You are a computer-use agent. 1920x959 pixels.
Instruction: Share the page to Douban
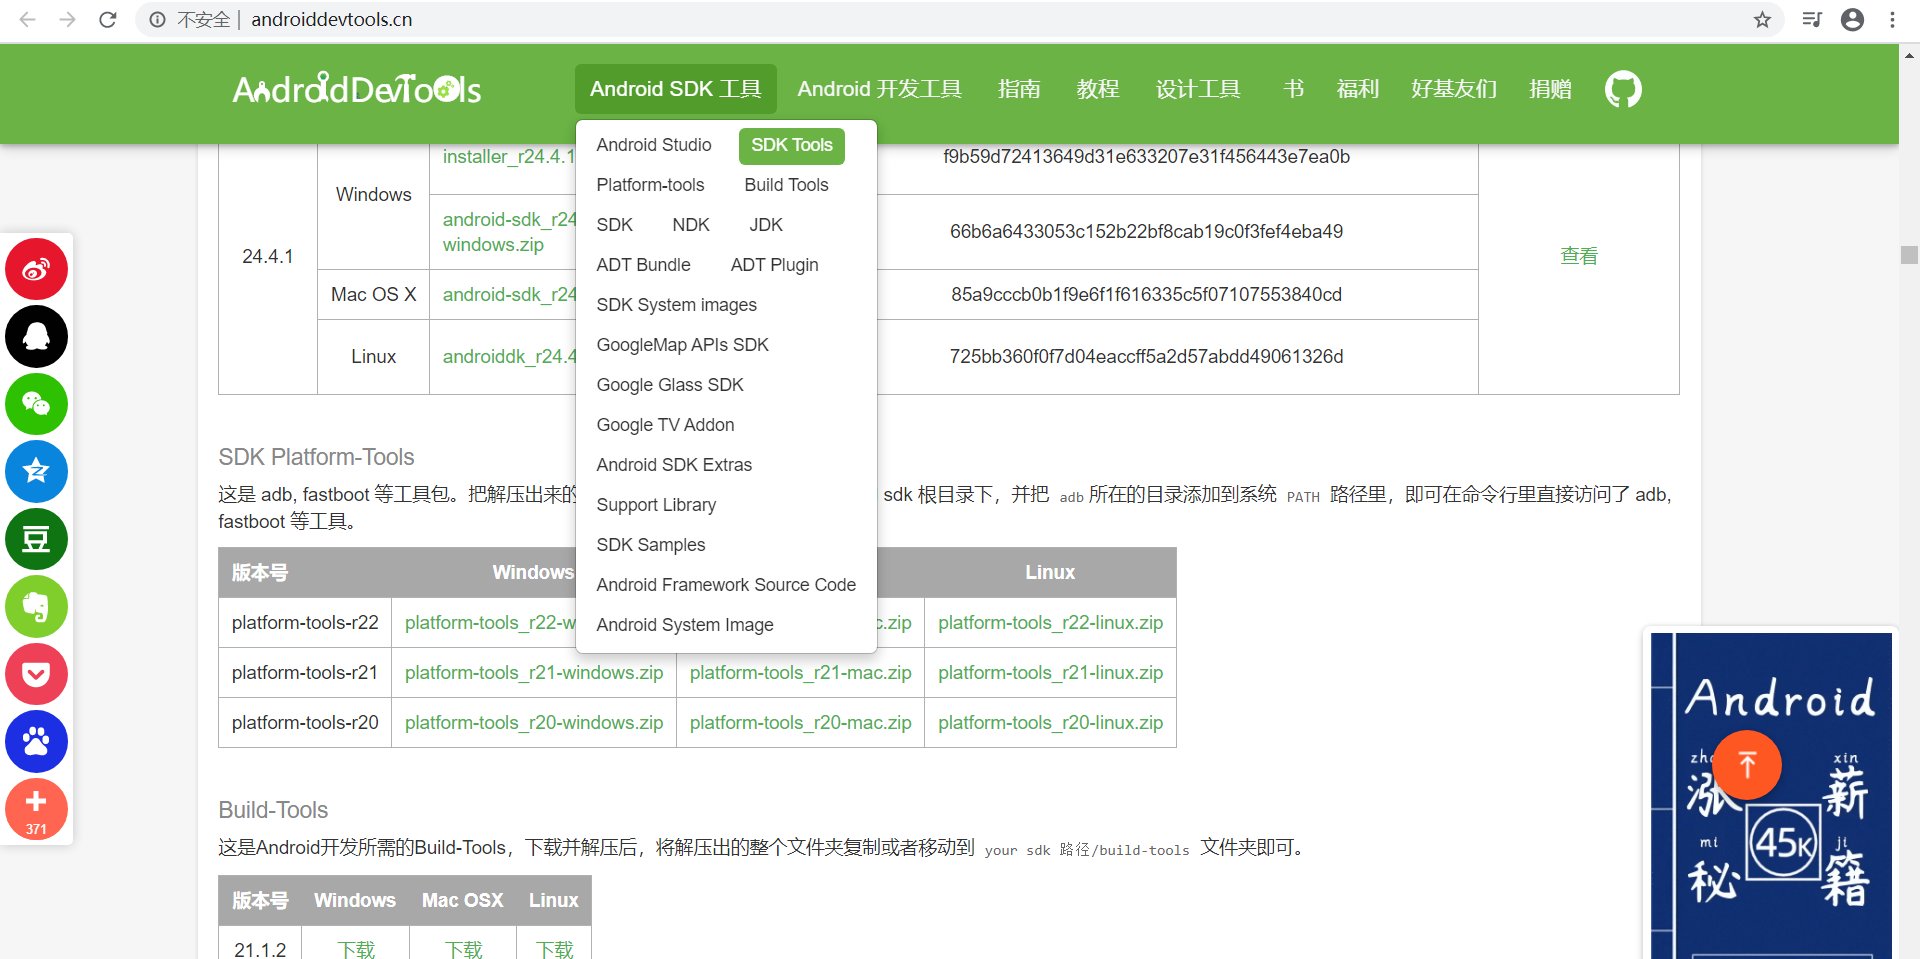(x=36, y=539)
